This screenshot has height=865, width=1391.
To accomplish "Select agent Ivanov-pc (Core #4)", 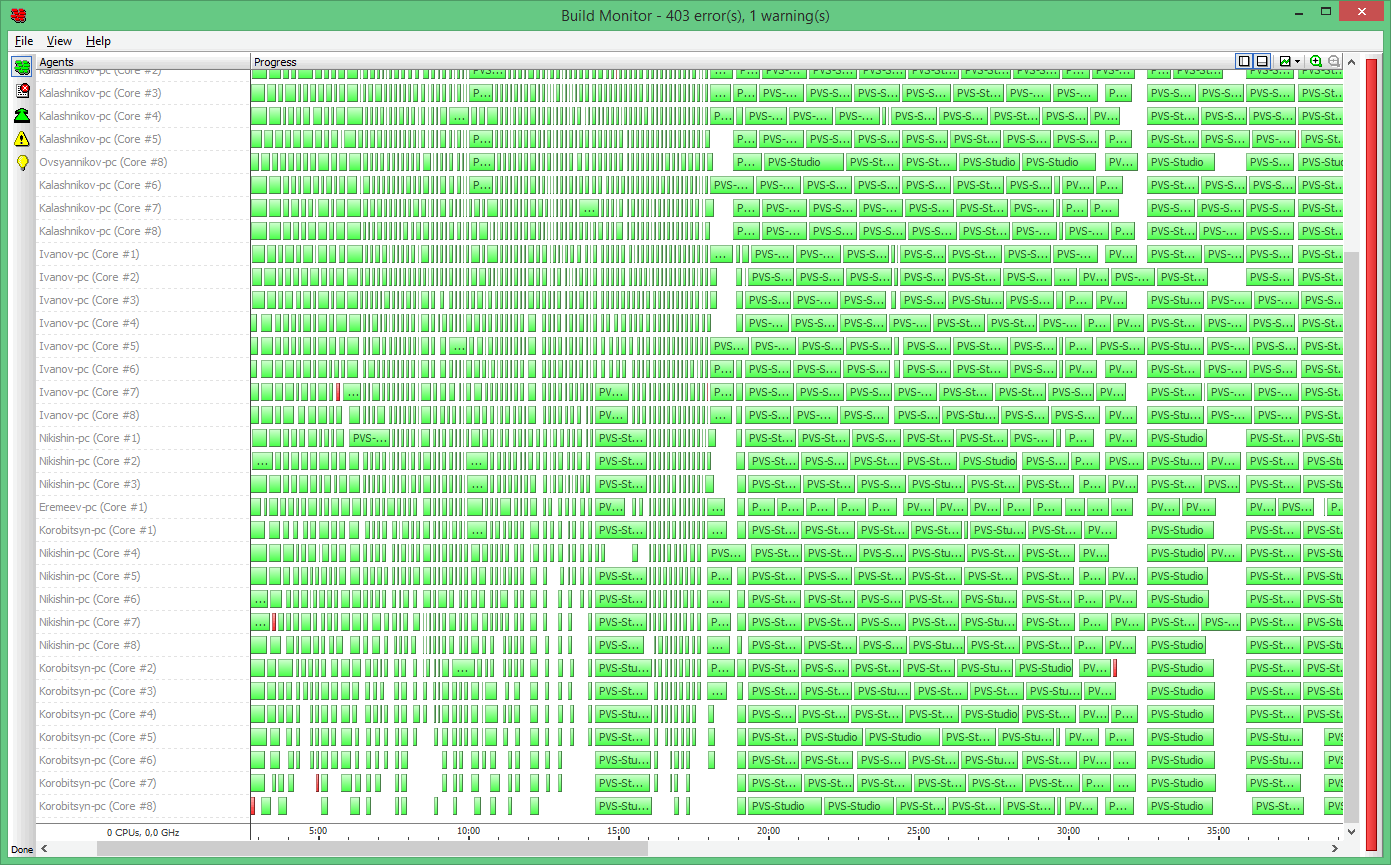I will click(89, 323).
